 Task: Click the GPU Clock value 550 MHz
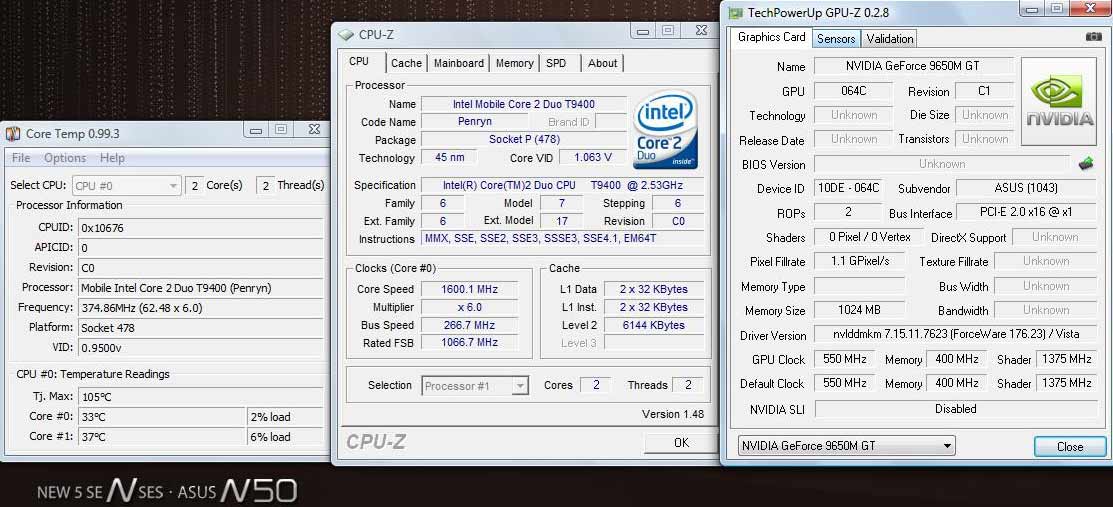(x=845, y=359)
